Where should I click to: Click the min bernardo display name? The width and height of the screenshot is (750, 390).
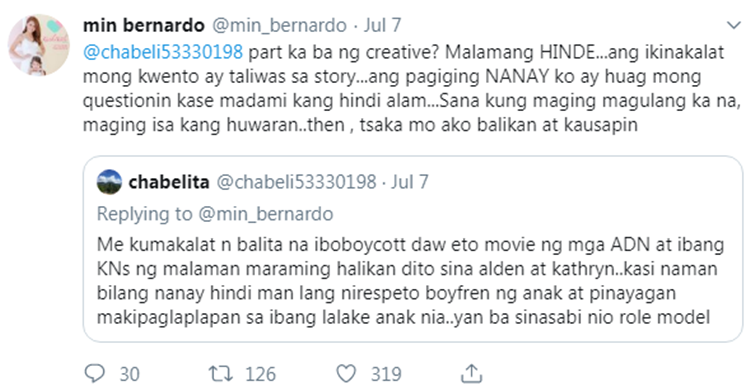tap(143, 25)
